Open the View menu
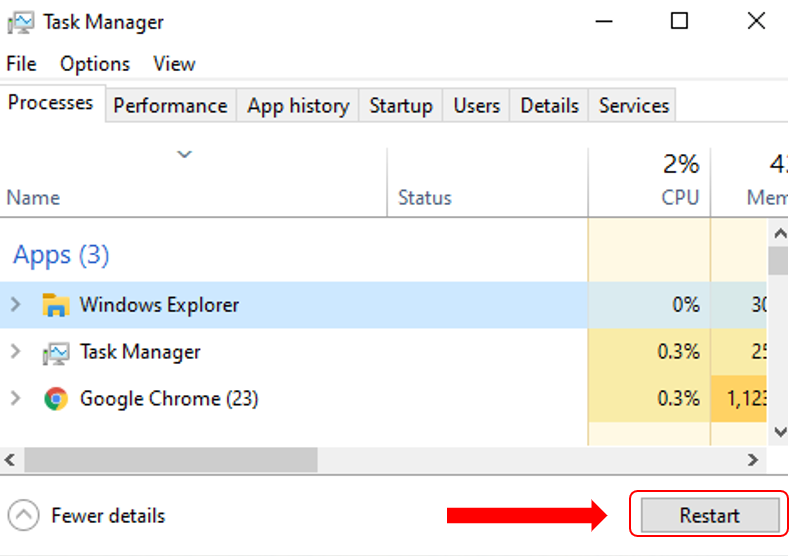This screenshot has width=789, height=556. click(x=174, y=64)
